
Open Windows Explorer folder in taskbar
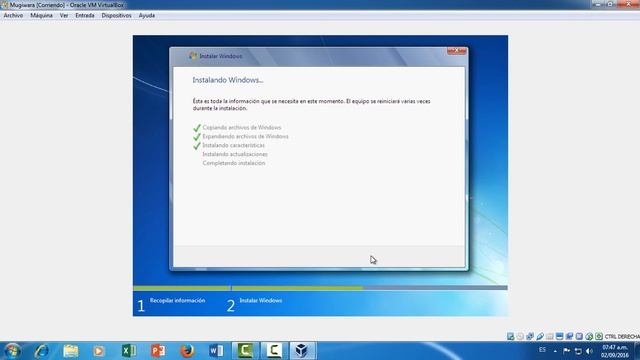click(71, 351)
